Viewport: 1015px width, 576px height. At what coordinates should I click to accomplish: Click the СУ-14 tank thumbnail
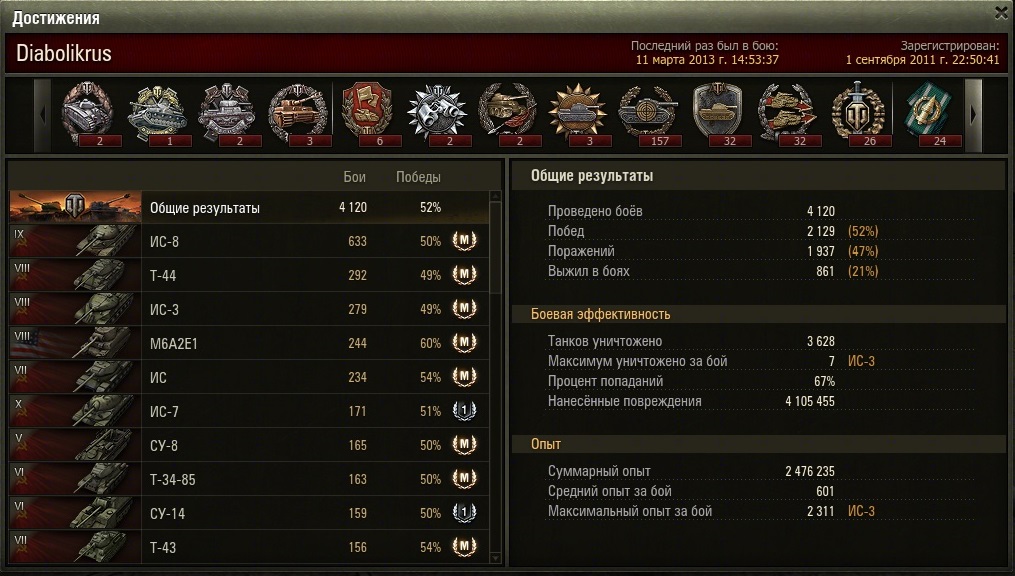(x=75, y=513)
